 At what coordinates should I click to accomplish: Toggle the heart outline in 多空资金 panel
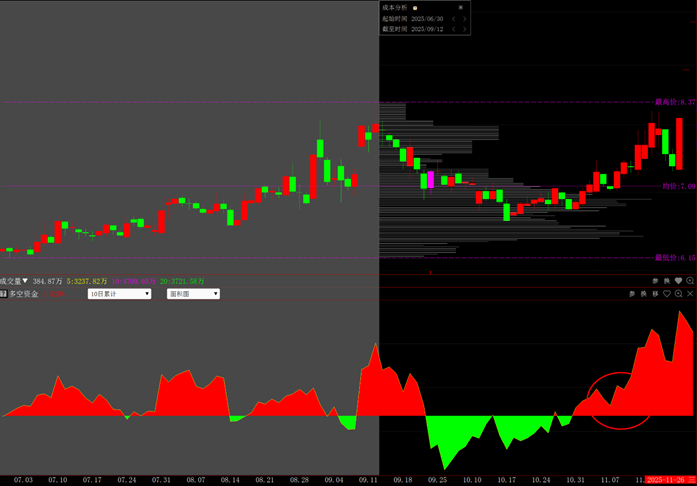(x=667, y=294)
